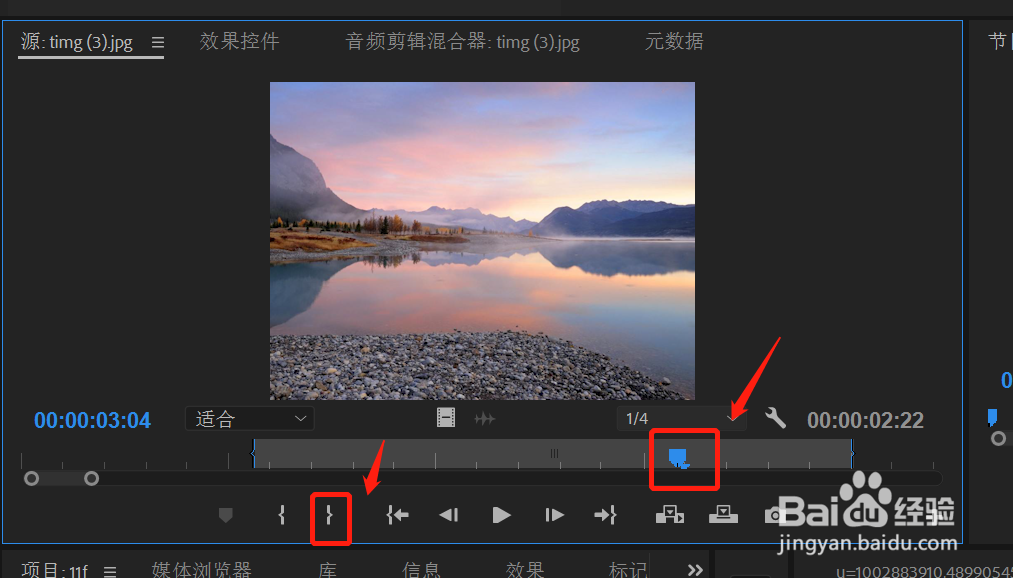Click the Overwrite edit icon
Screen dimensions: 1013x578
tap(723, 515)
